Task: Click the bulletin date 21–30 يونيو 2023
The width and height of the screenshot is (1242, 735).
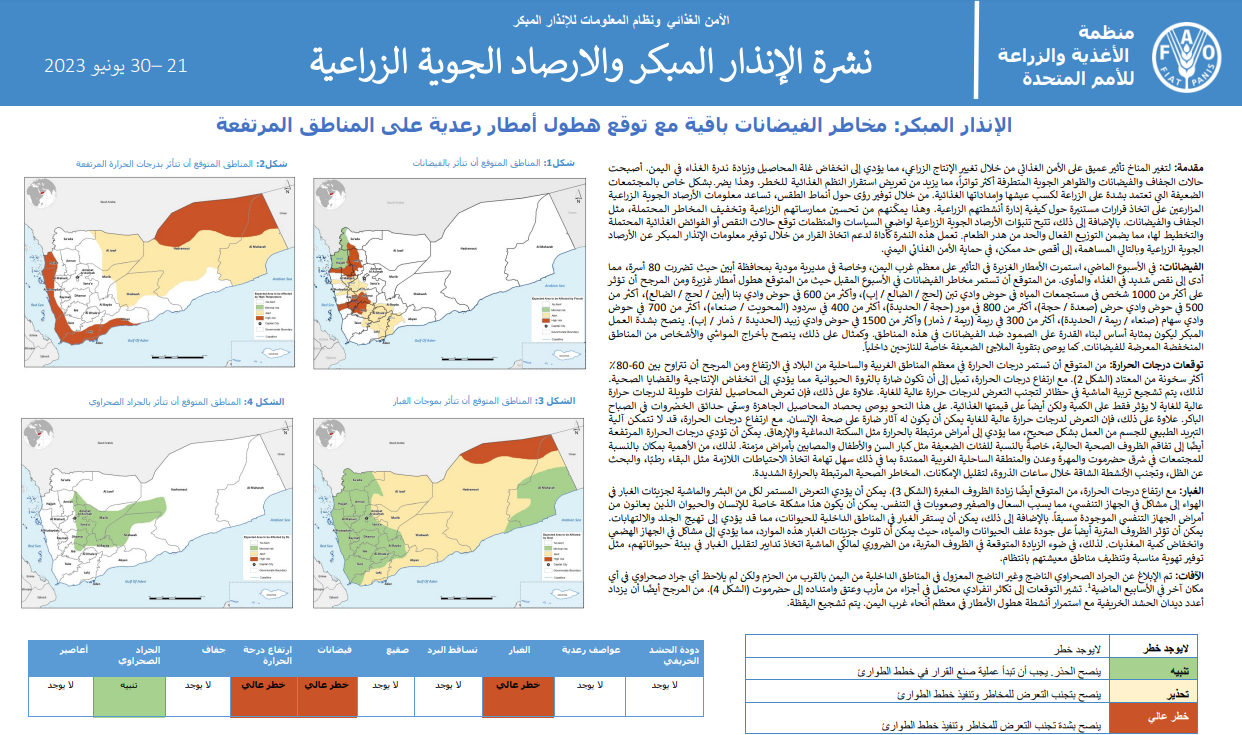Action: (x=116, y=66)
